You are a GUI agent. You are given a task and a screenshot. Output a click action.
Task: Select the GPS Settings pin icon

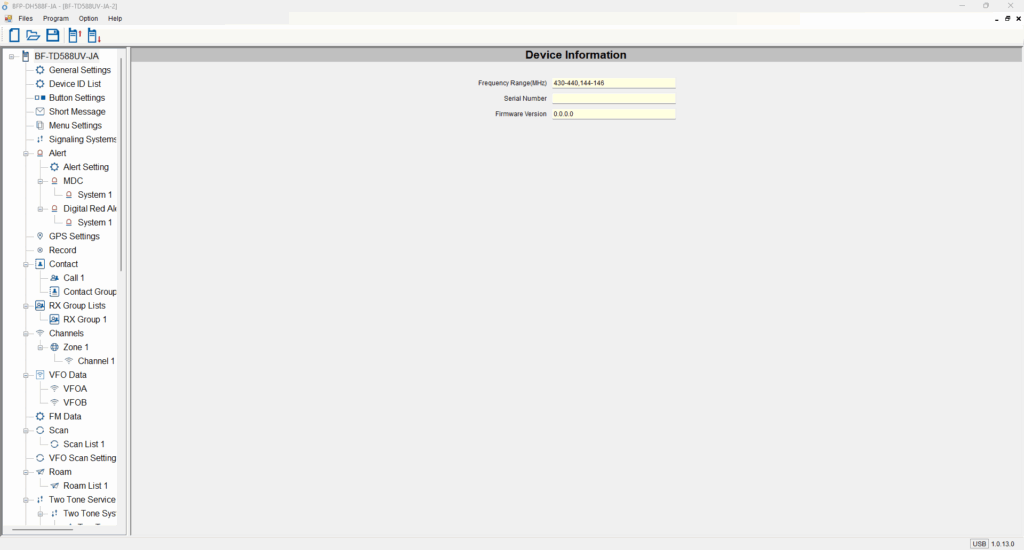40,236
